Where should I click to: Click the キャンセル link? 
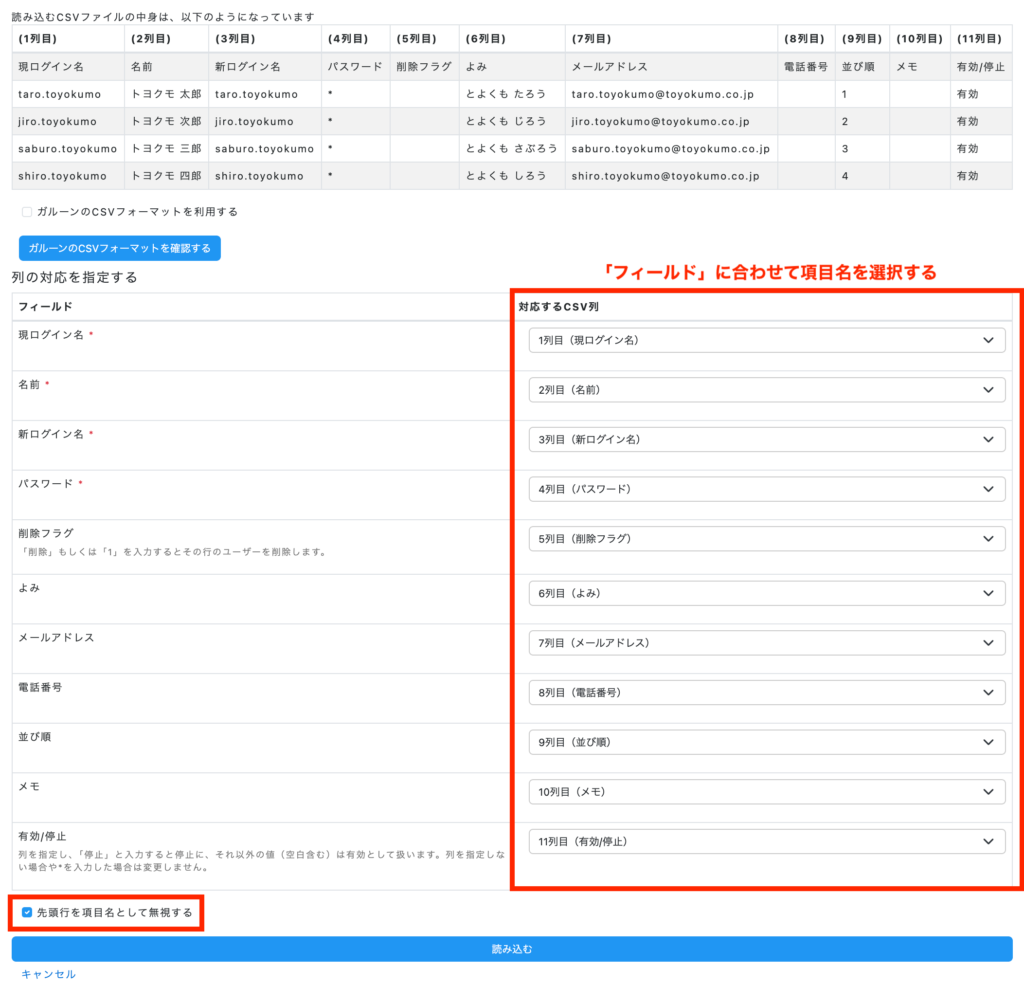click(49, 974)
